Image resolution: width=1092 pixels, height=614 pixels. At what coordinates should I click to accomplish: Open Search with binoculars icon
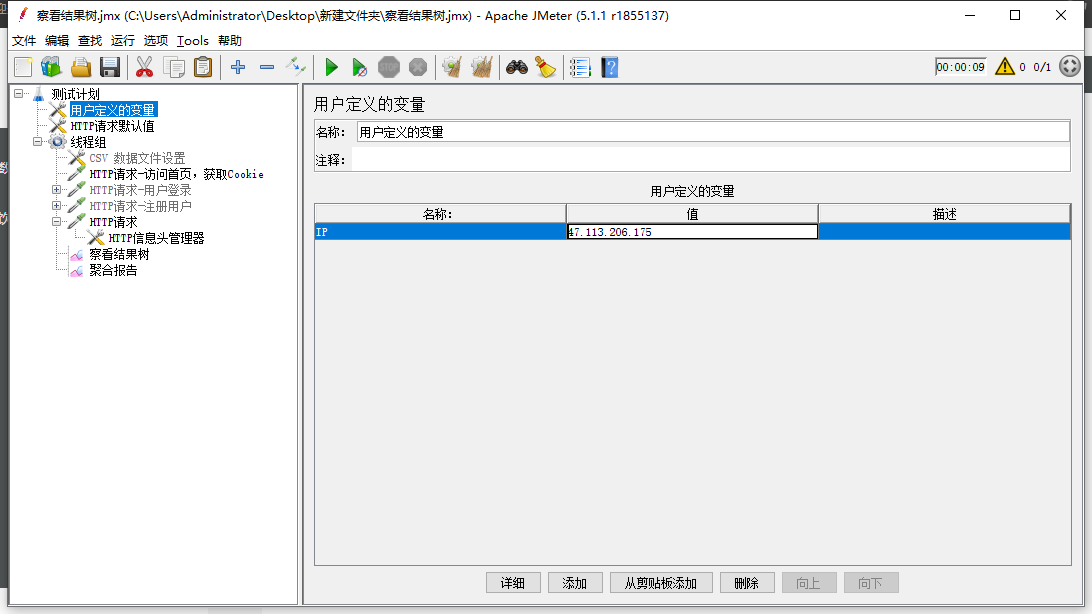point(517,67)
